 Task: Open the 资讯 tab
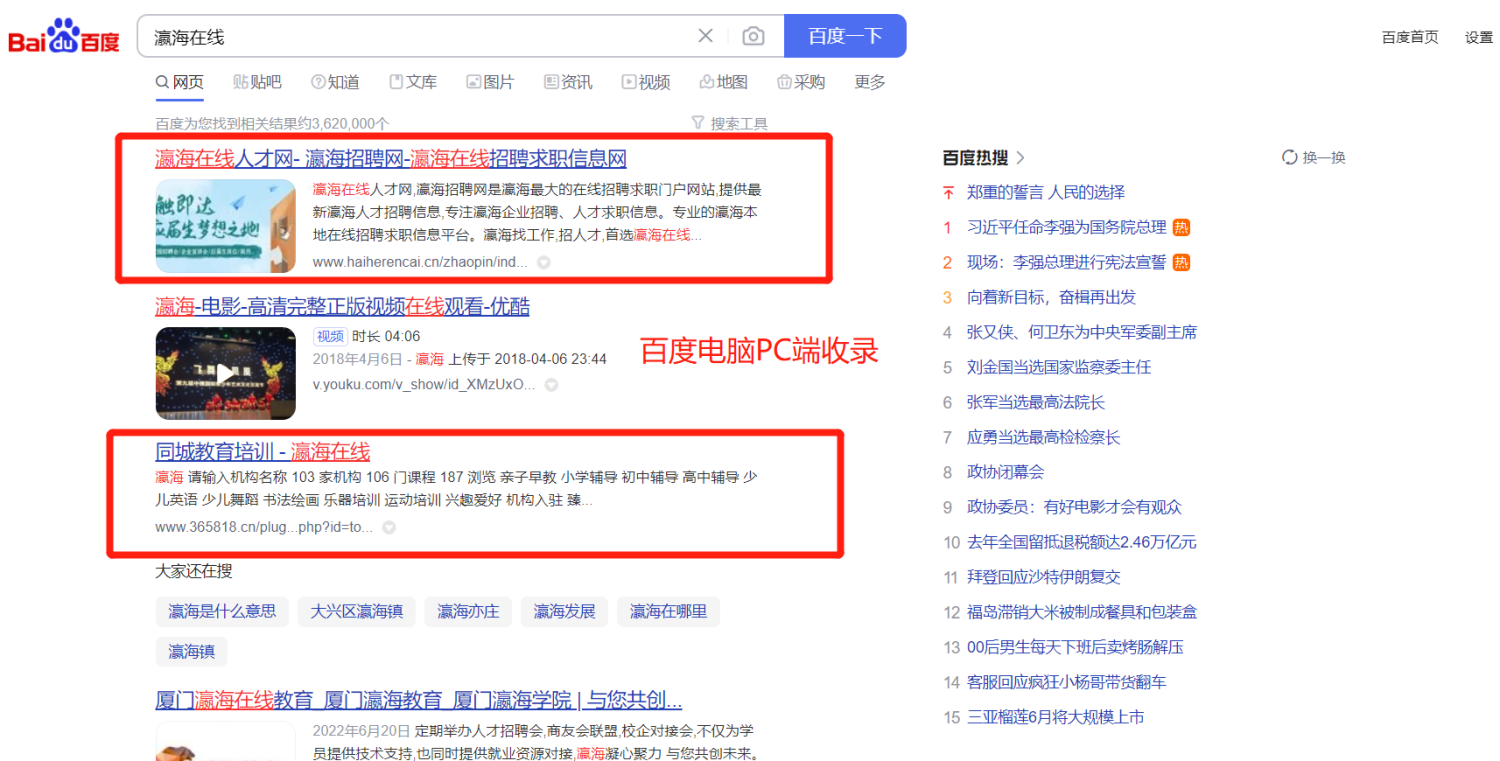568,82
